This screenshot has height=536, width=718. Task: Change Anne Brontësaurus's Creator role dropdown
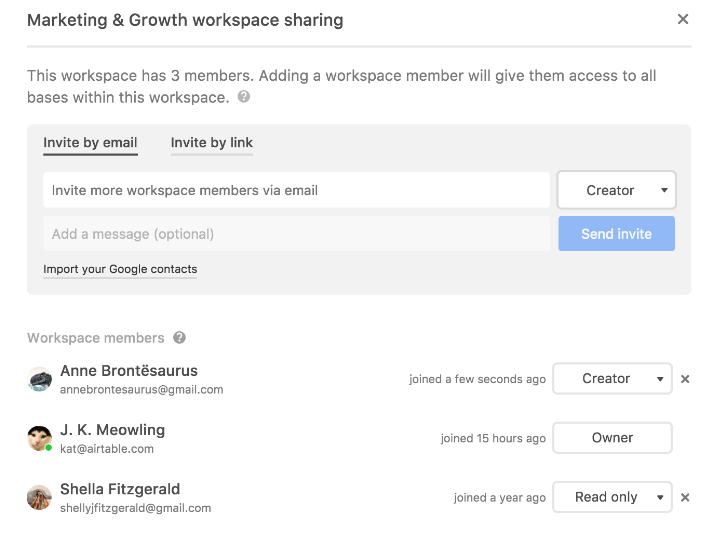coord(612,379)
